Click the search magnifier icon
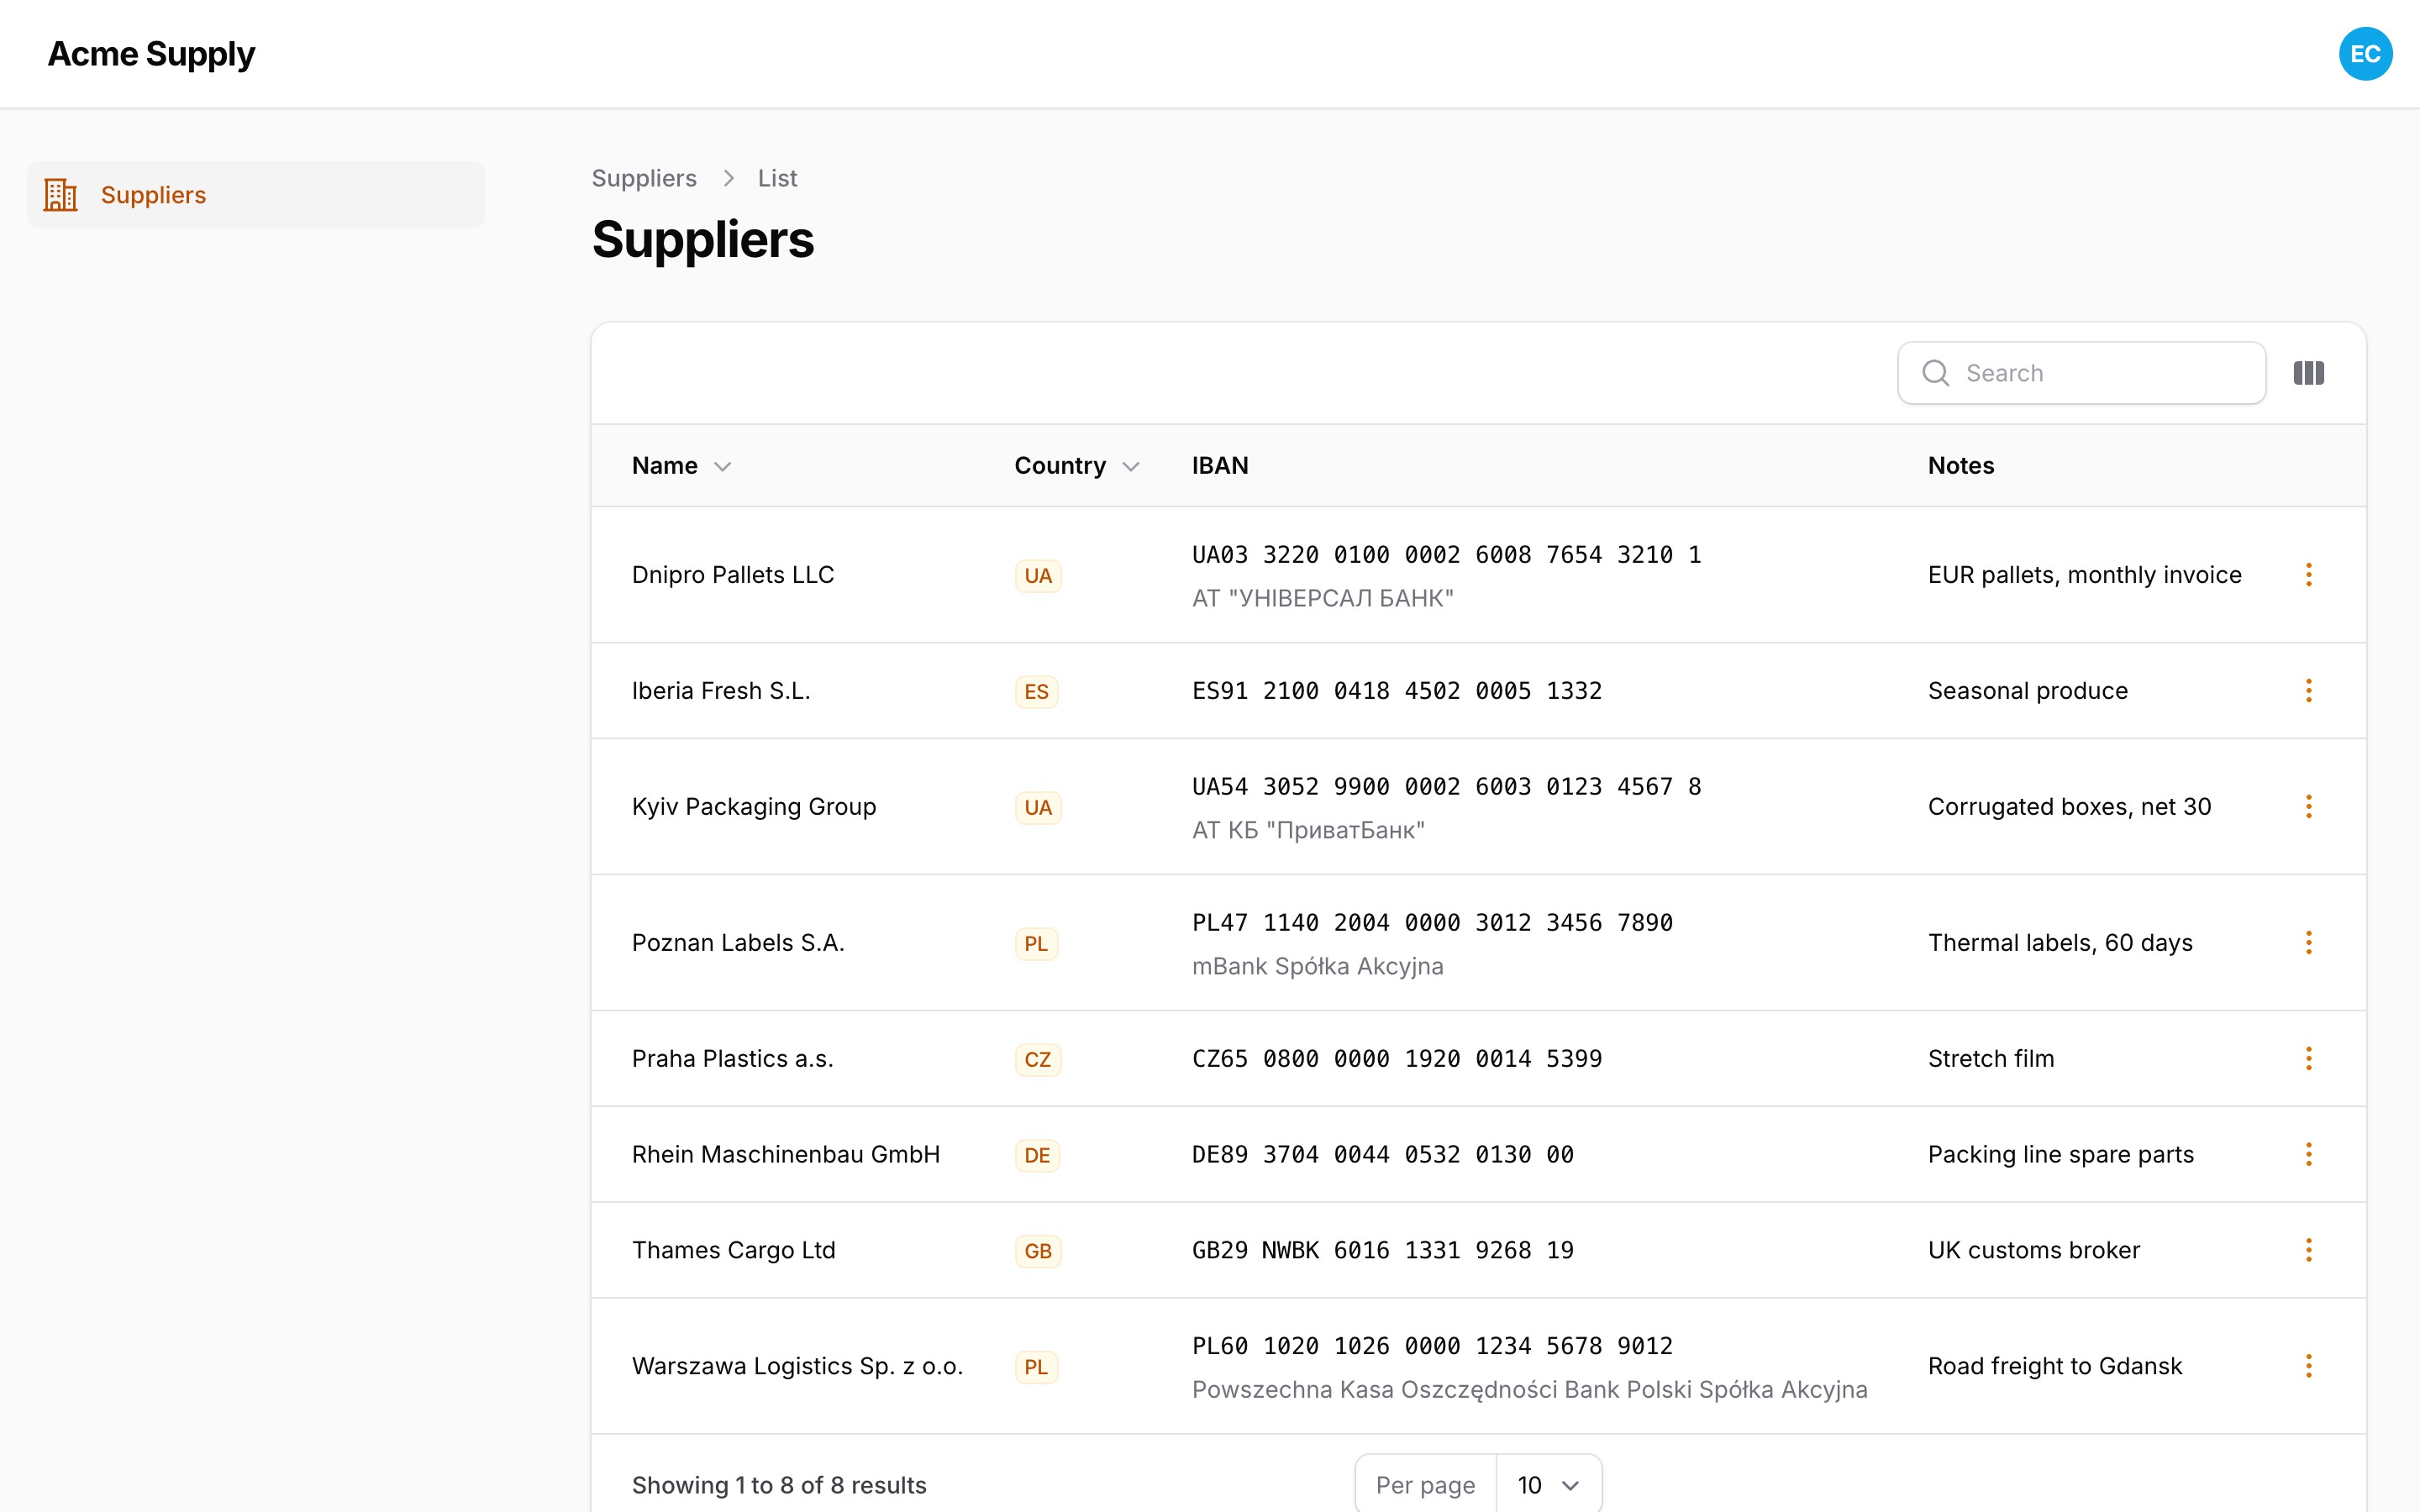The width and height of the screenshot is (2420, 1512). [1936, 373]
